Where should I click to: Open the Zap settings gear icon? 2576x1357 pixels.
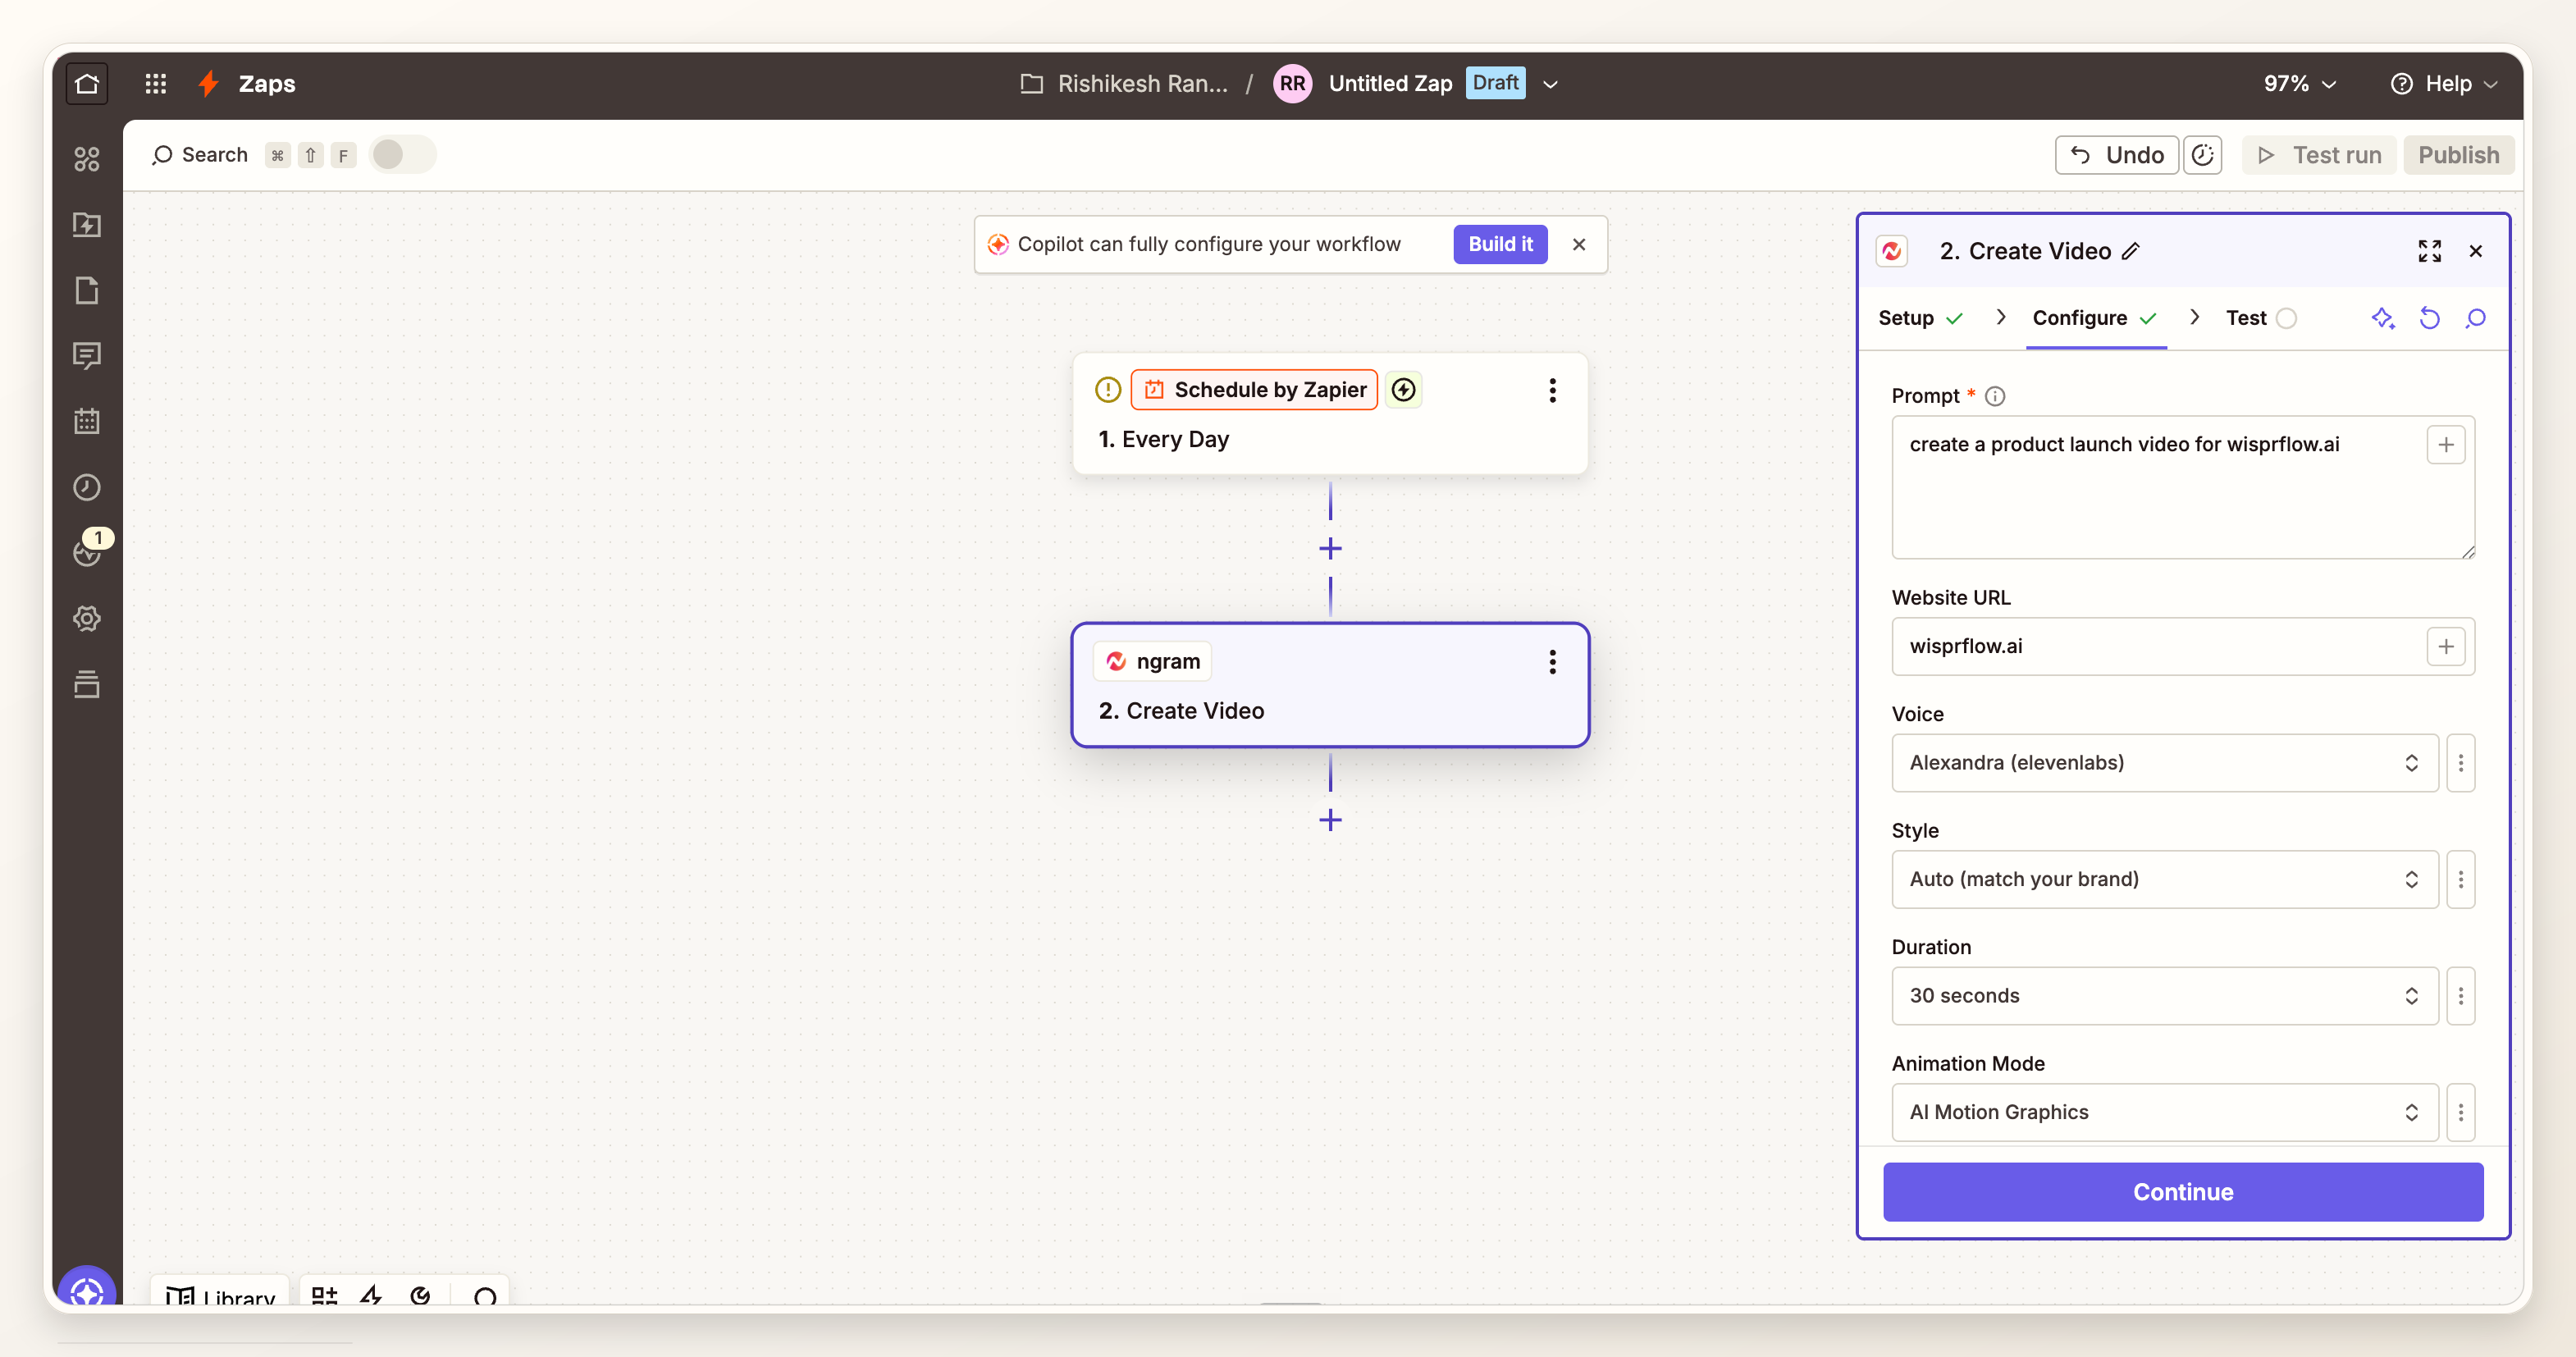87,618
